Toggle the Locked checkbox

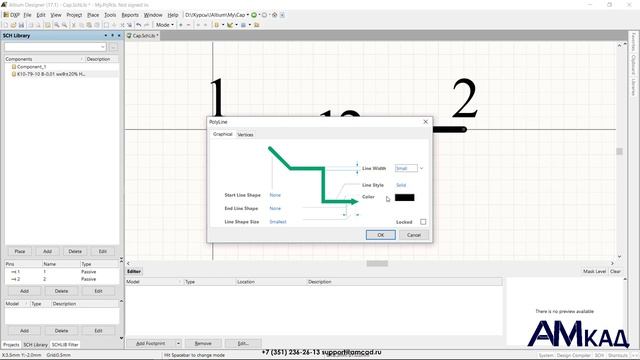click(x=423, y=222)
